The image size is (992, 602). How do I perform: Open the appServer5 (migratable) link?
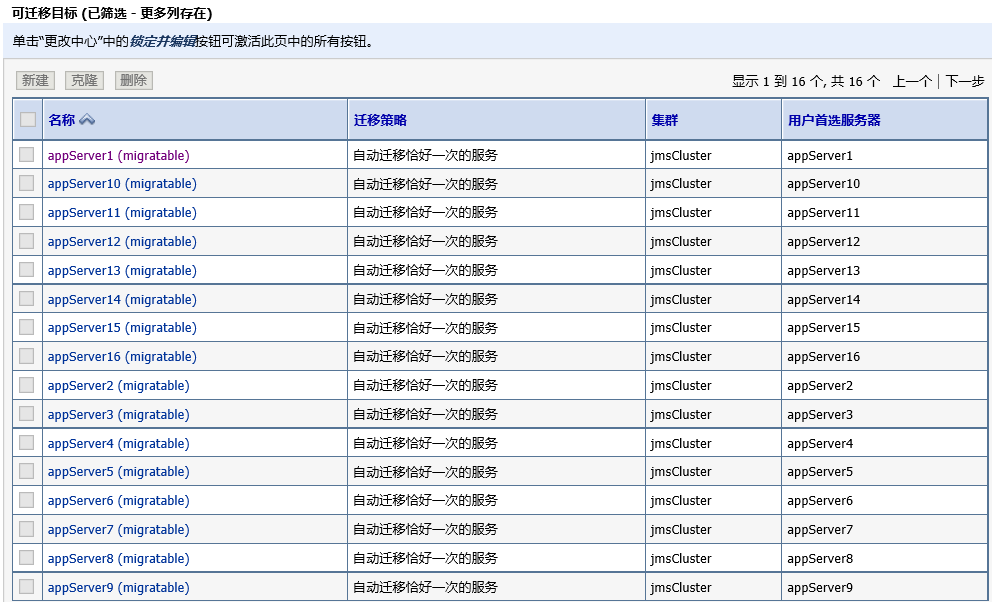point(119,472)
